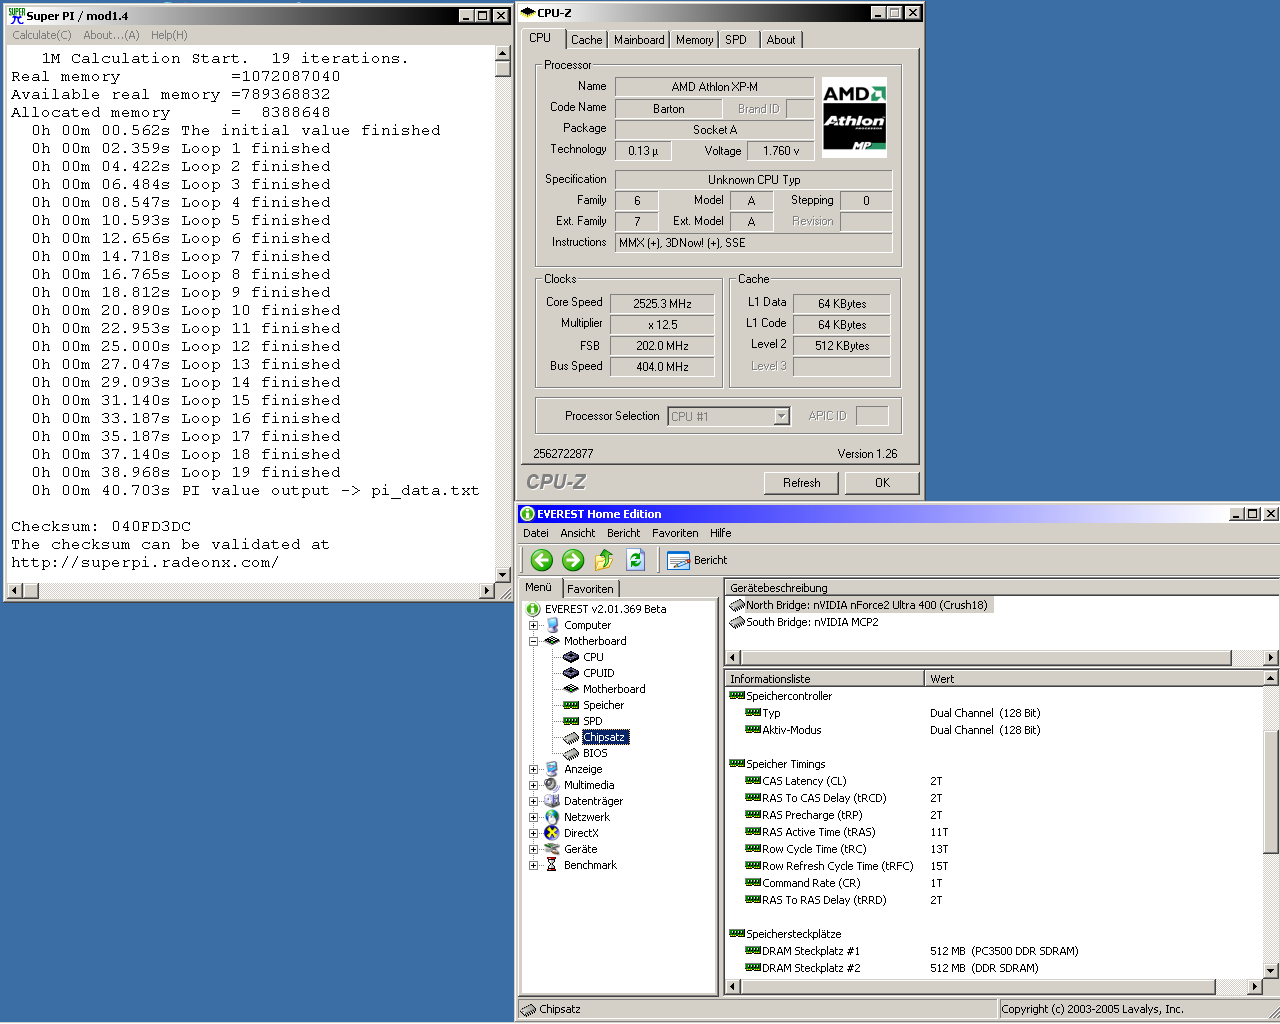The width and height of the screenshot is (1280, 1024).
Task: Open Calculate(C) menu in Super PI
Action: pyautogui.click(x=41, y=35)
